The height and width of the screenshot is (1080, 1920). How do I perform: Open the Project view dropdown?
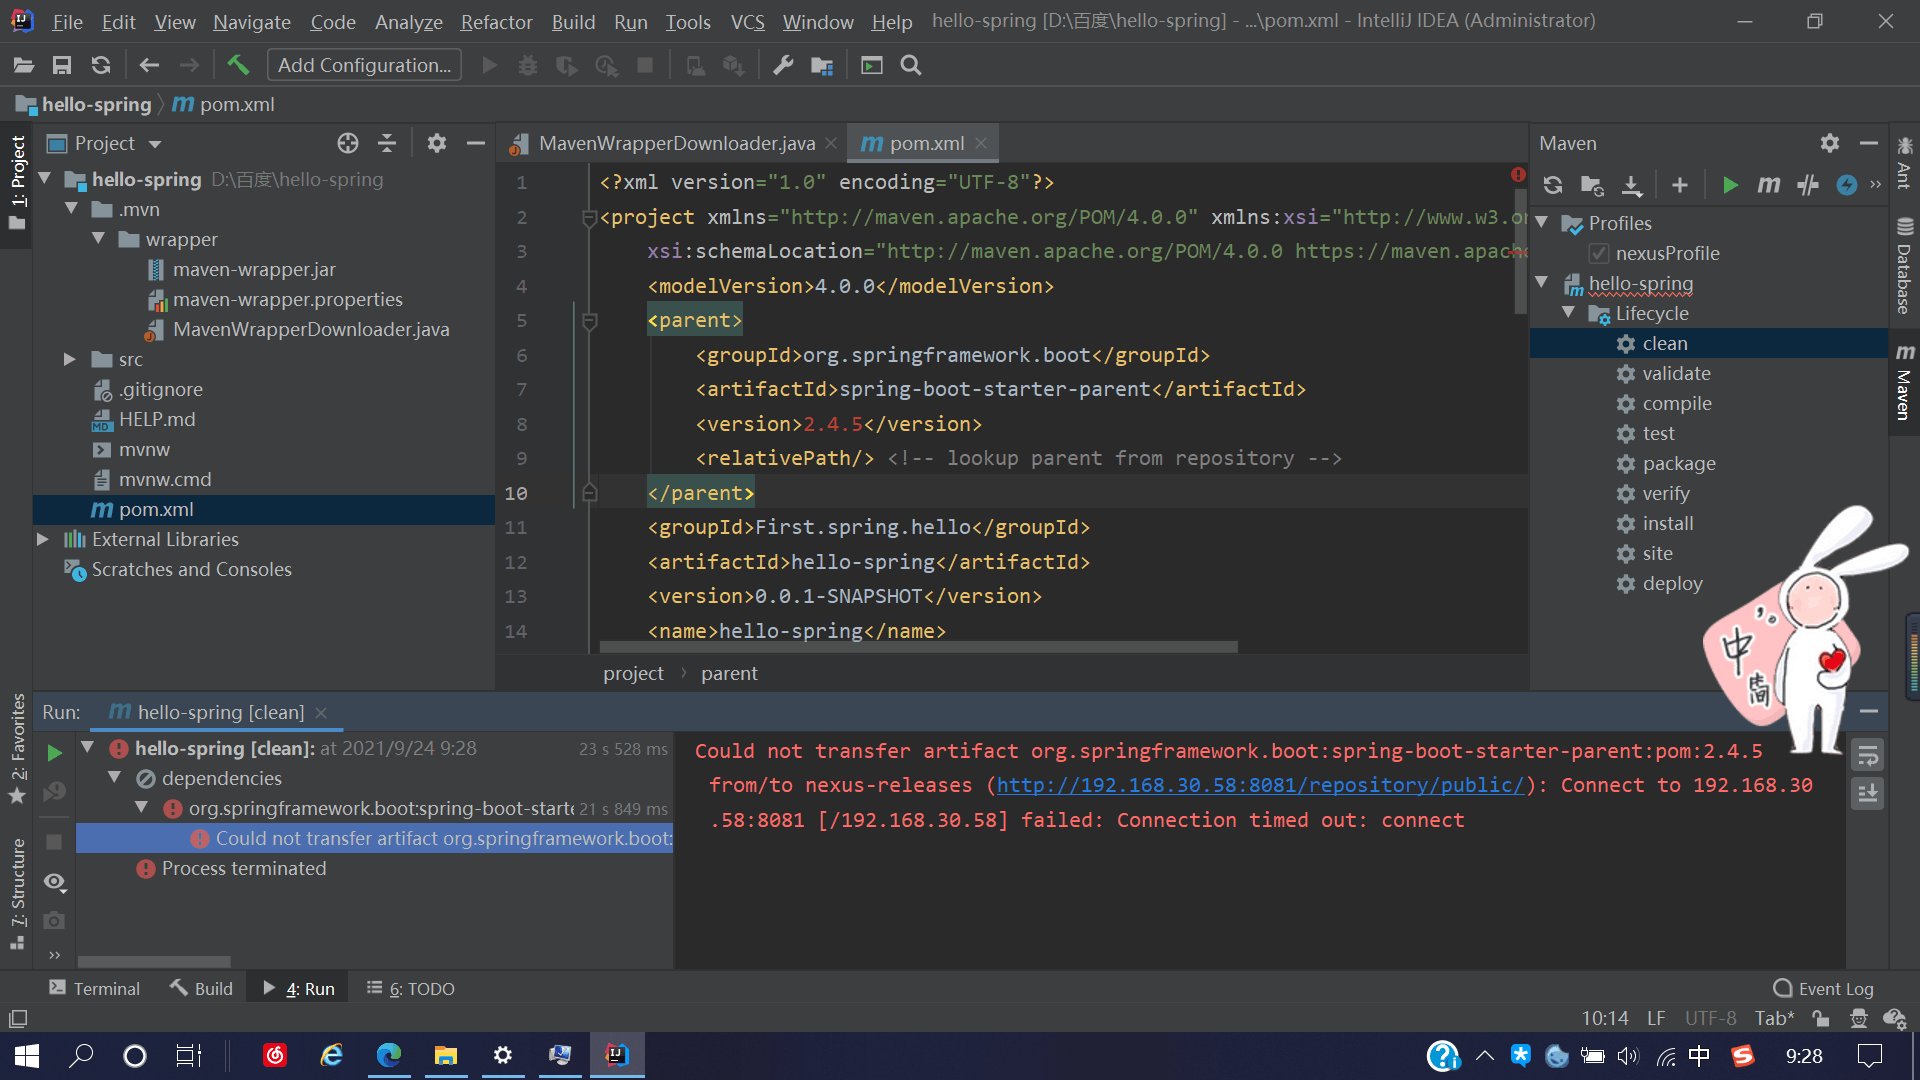[155, 144]
